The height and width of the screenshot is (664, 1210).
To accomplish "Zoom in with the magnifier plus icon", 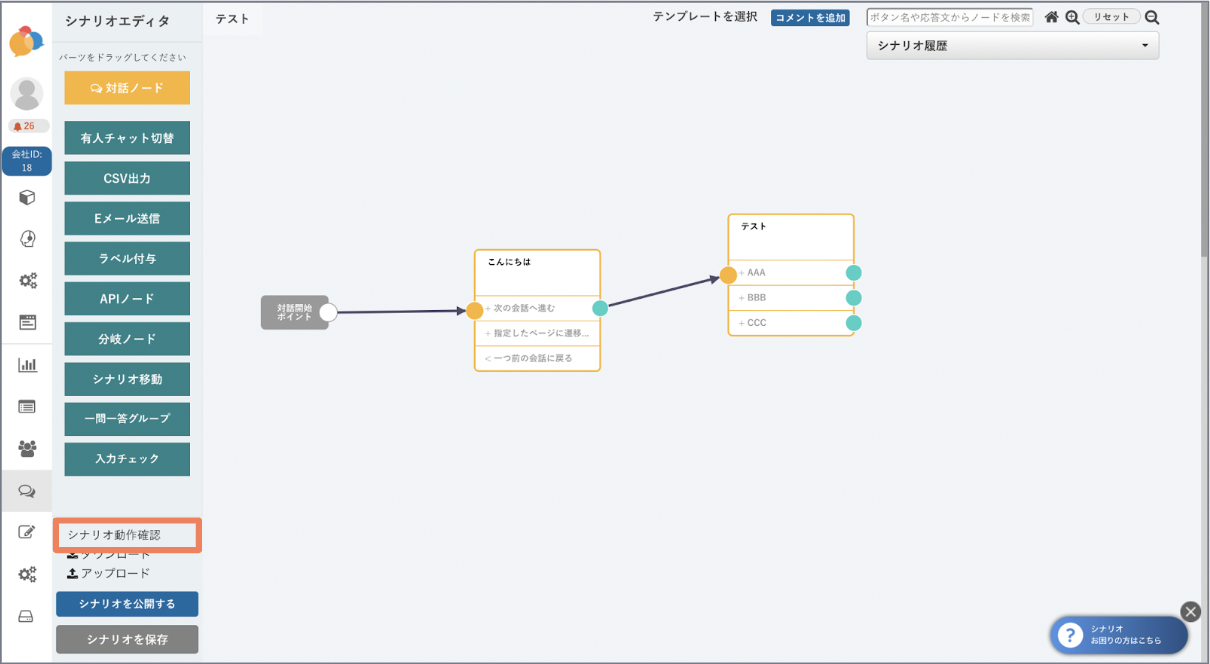I will [x=1072, y=17].
